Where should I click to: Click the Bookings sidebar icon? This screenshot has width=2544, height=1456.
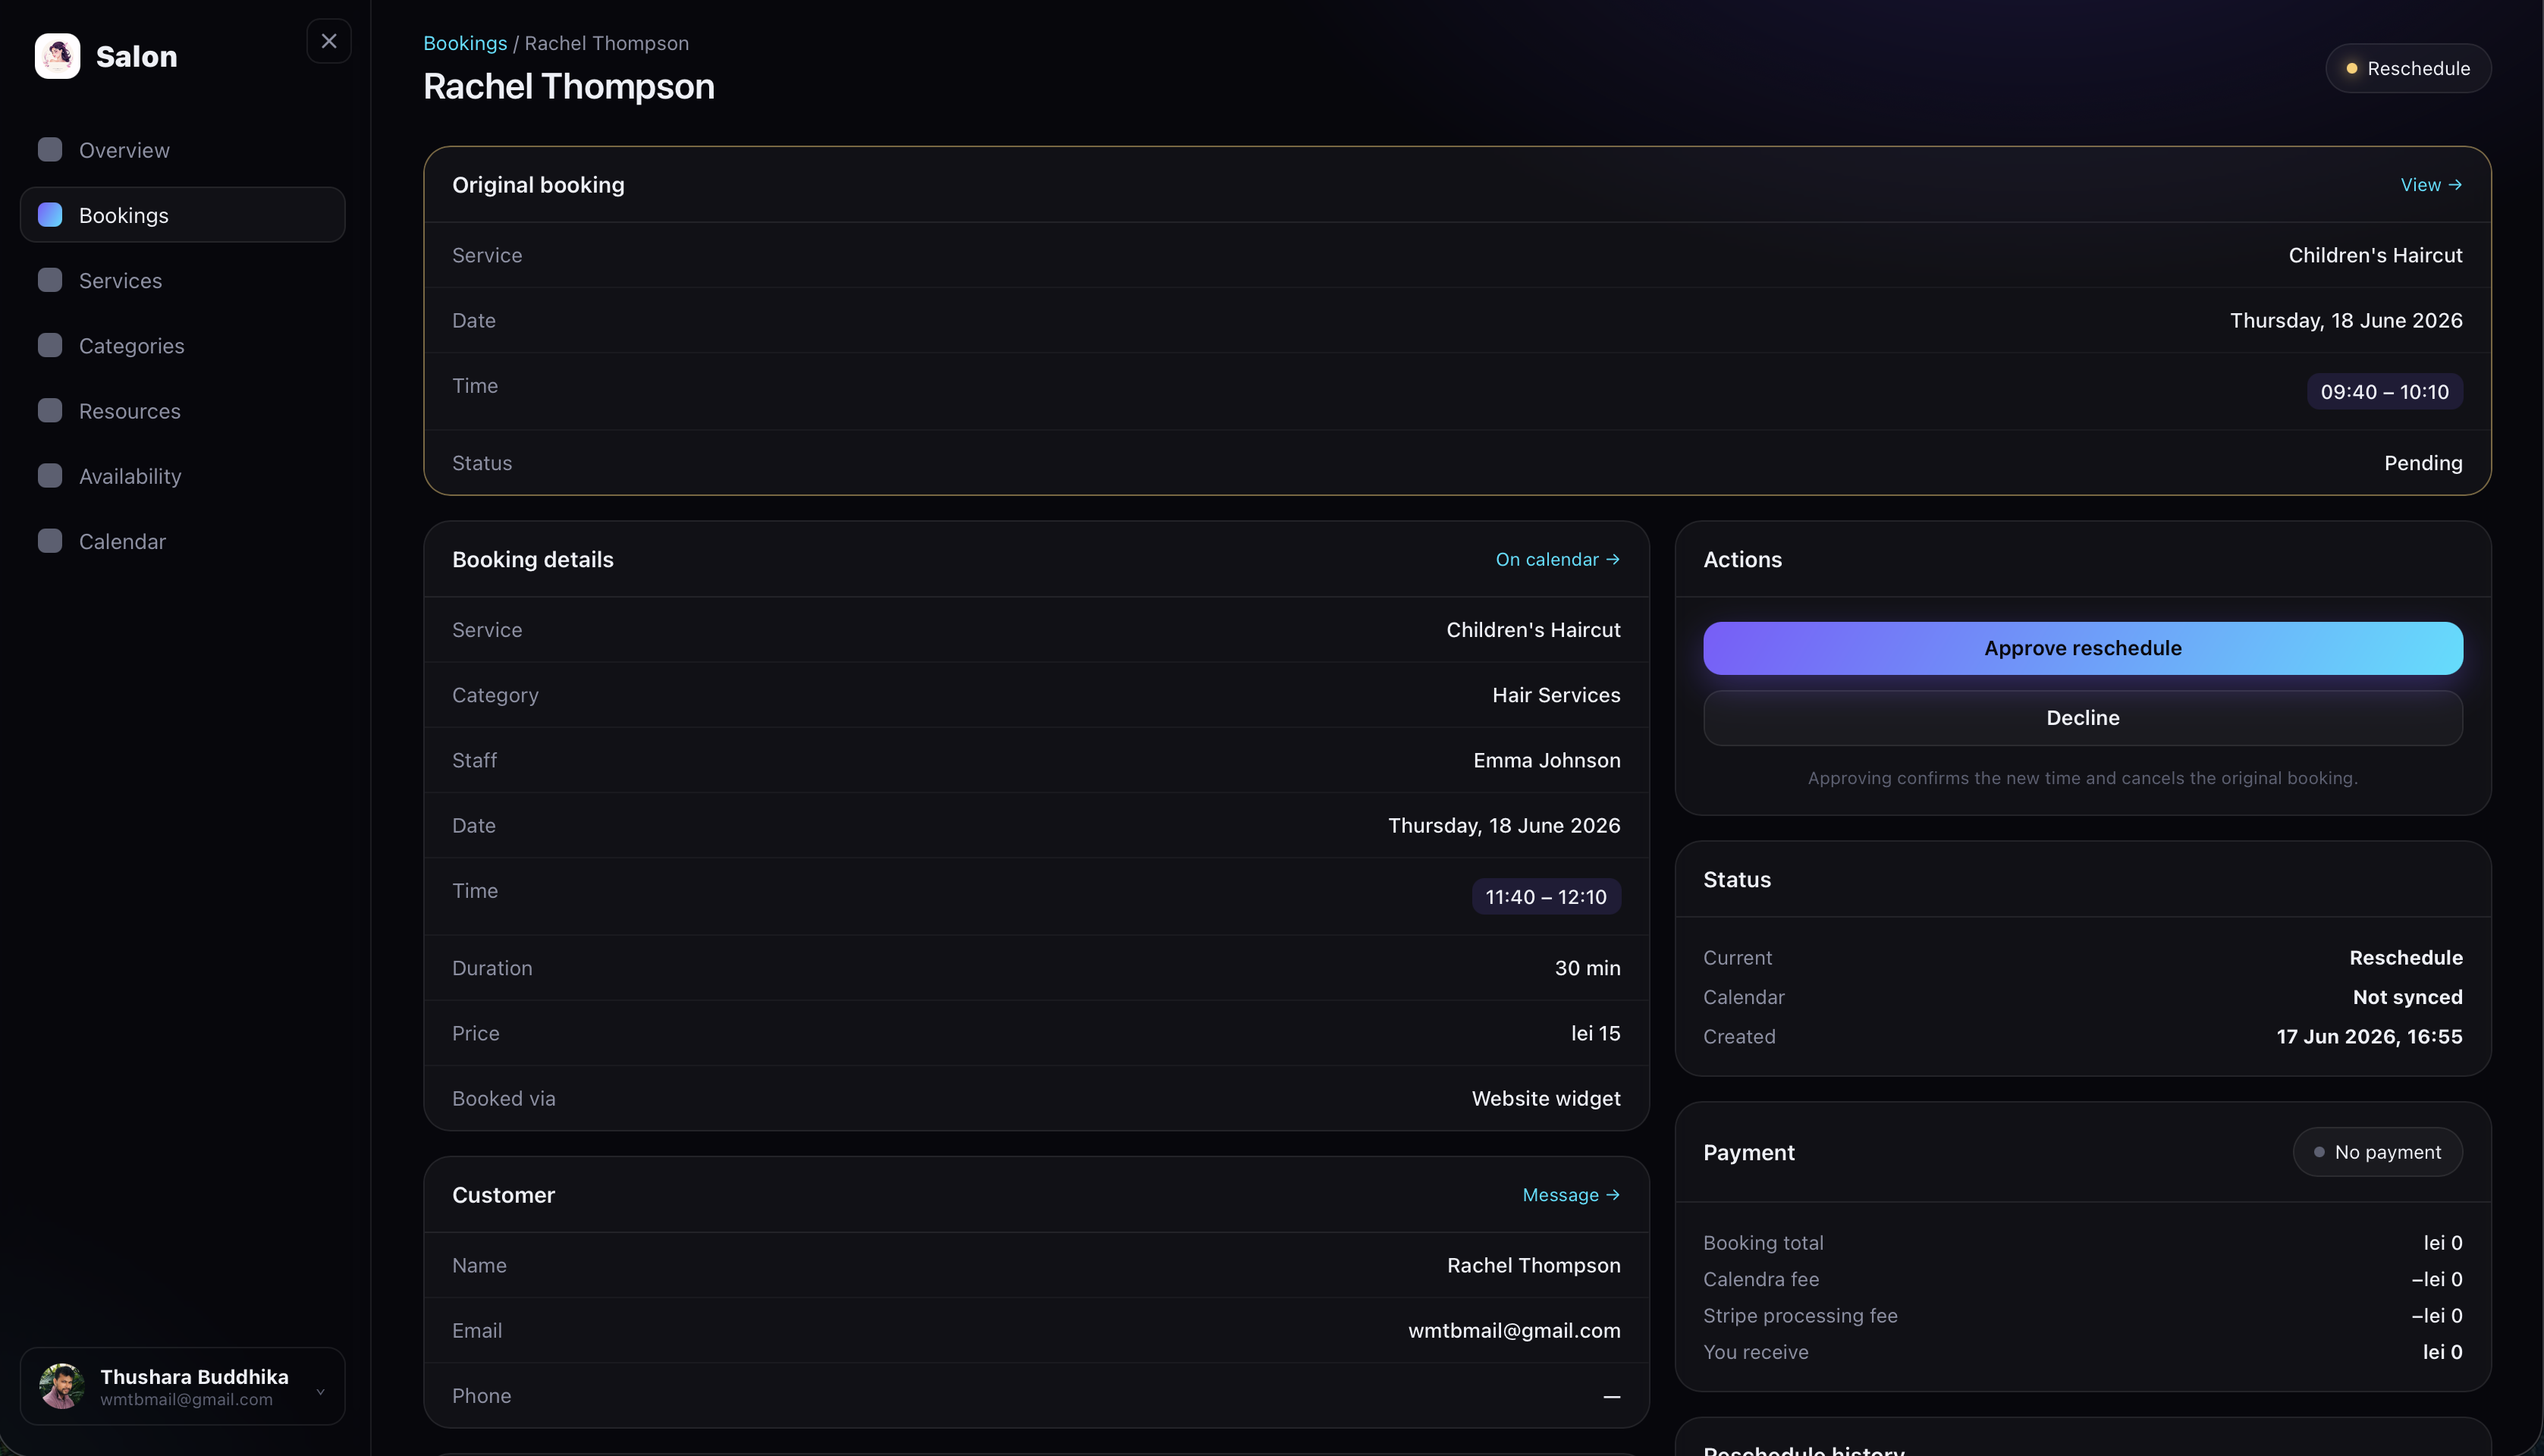[50, 215]
